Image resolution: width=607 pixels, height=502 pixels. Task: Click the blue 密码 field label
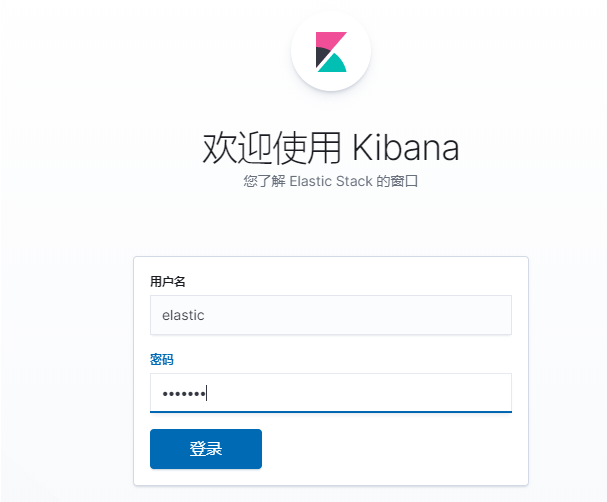pos(162,359)
